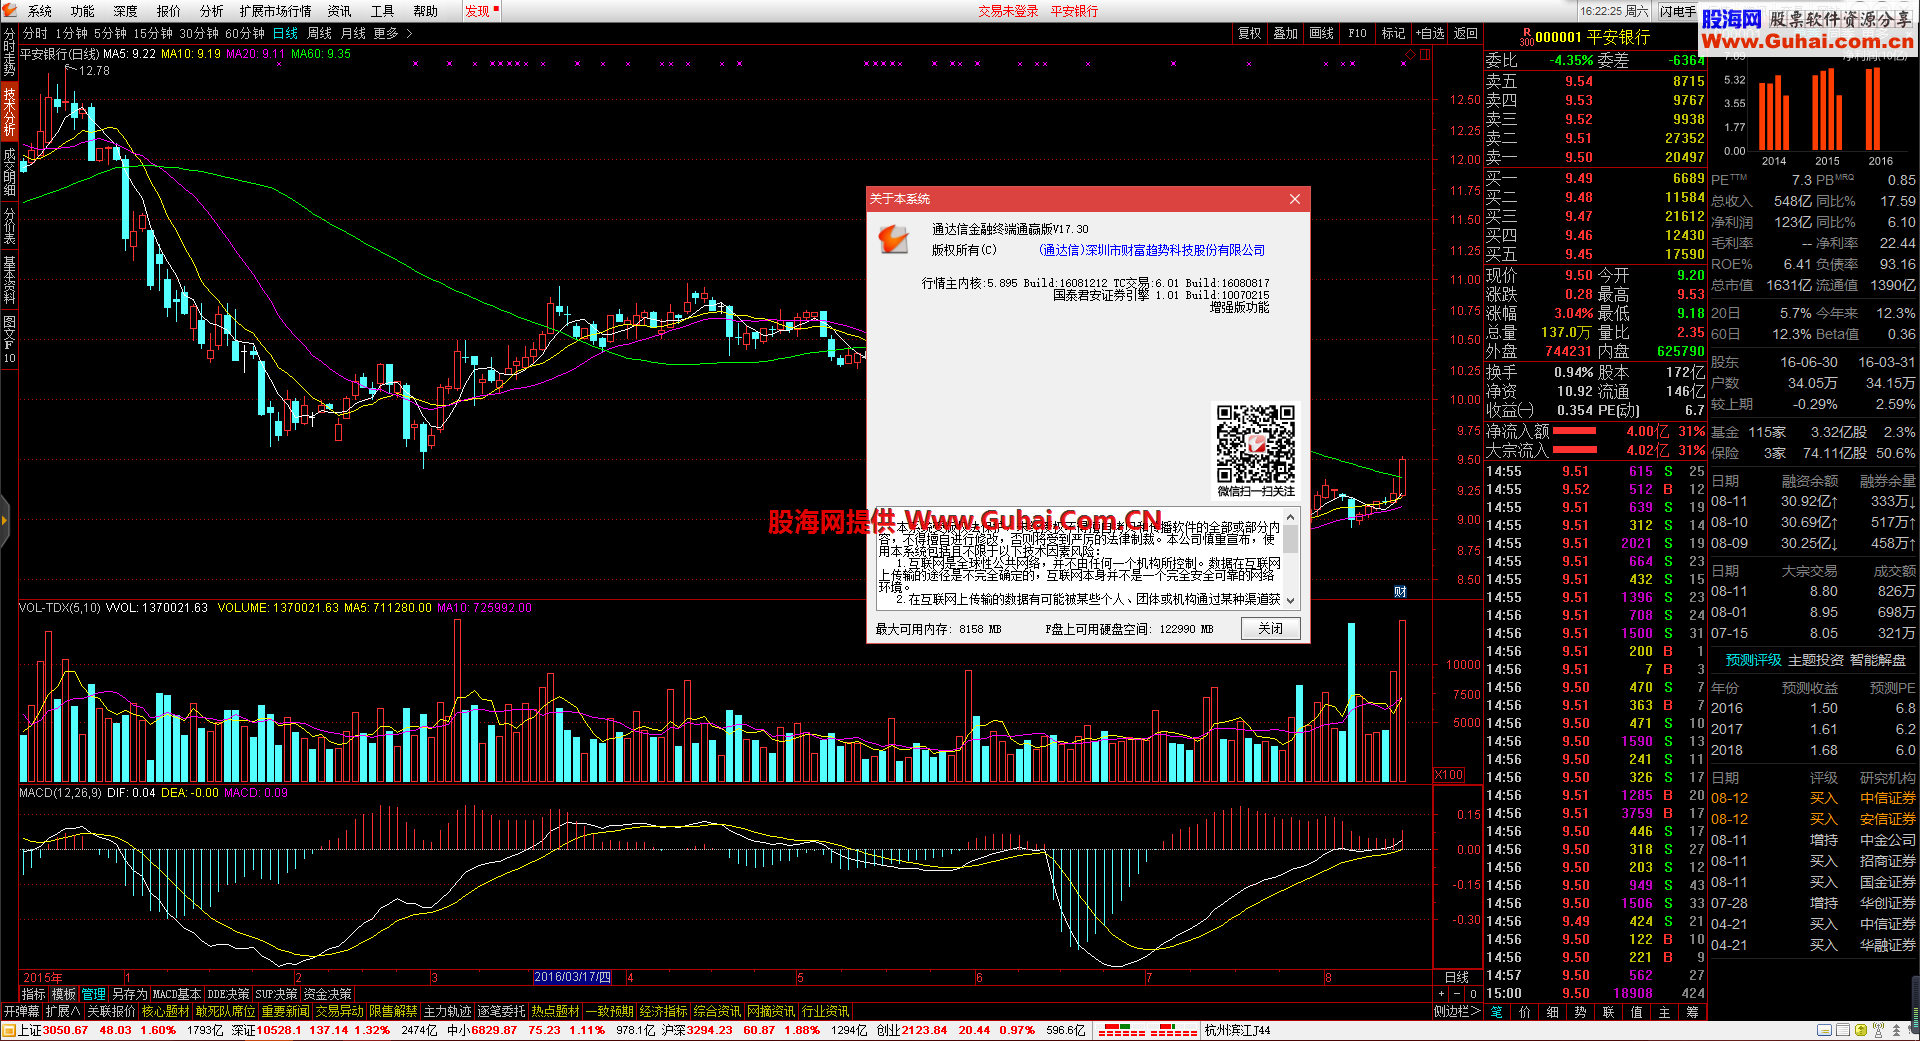Screen dimensions: 1920x1041
Task: Select the 筹 tab at bottom right
Action: [1692, 1011]
